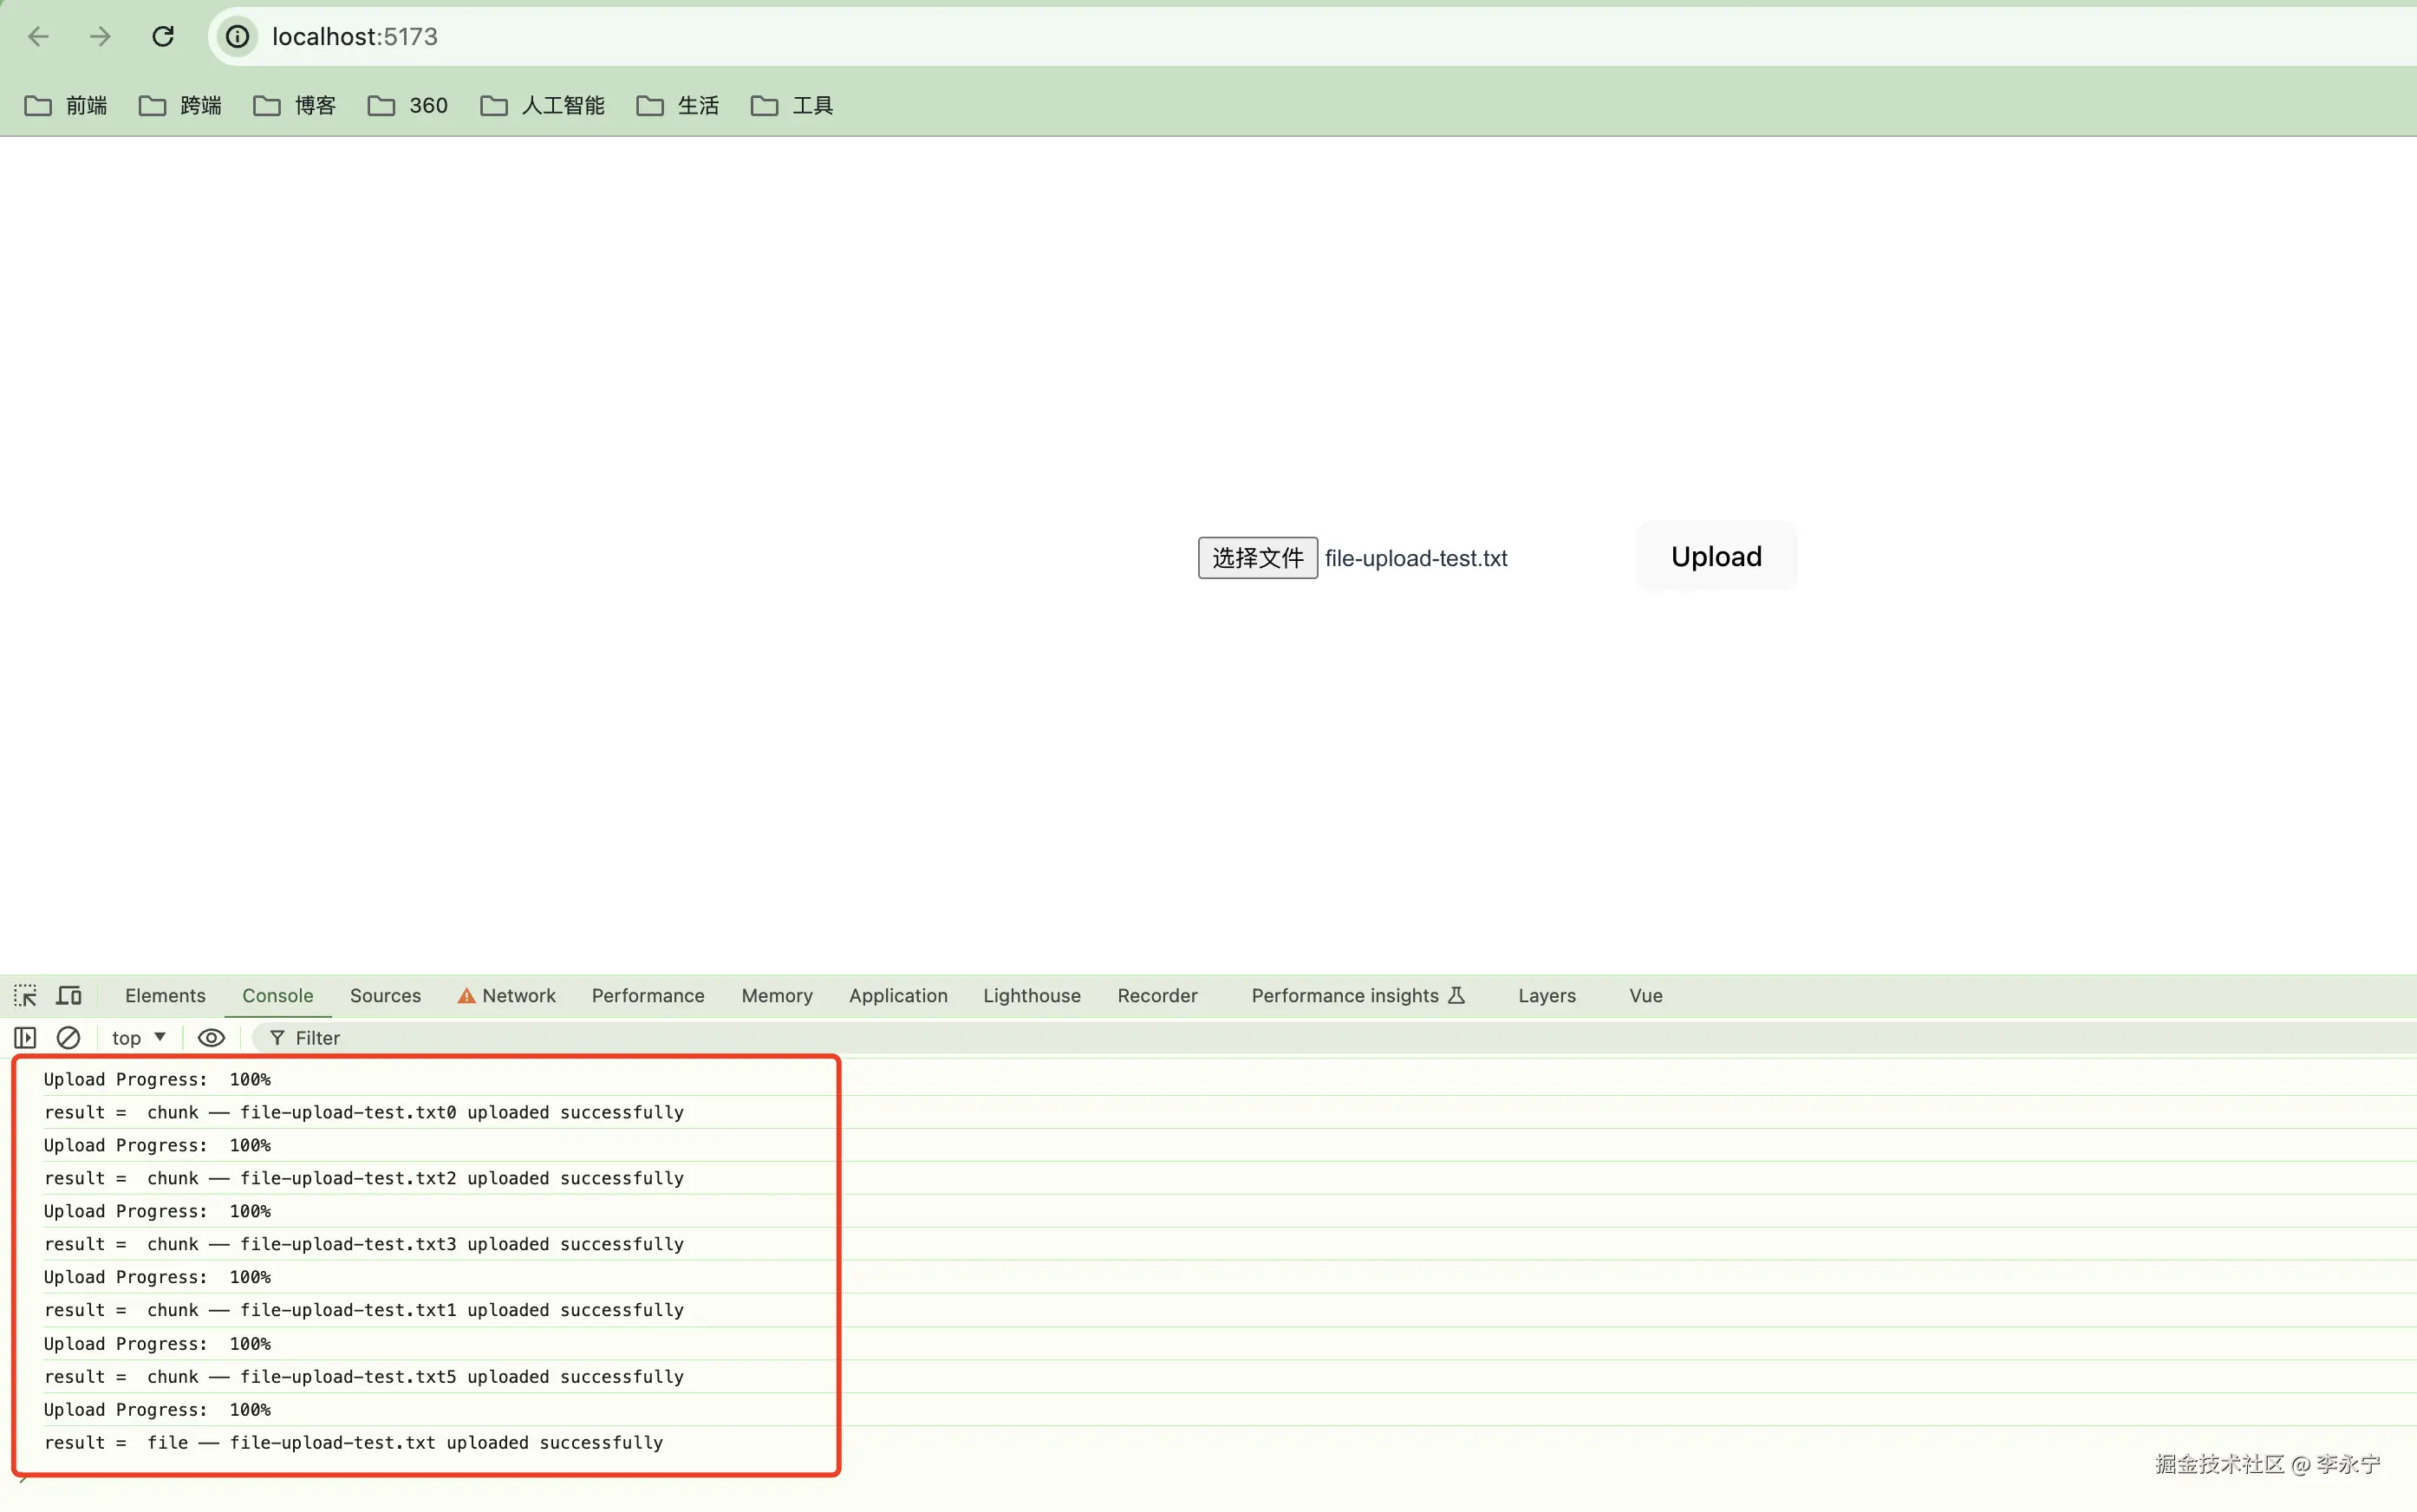Open the 前端 bookmarks folder
Viewport: 2417px width, 1512px height.
point(66,106)
